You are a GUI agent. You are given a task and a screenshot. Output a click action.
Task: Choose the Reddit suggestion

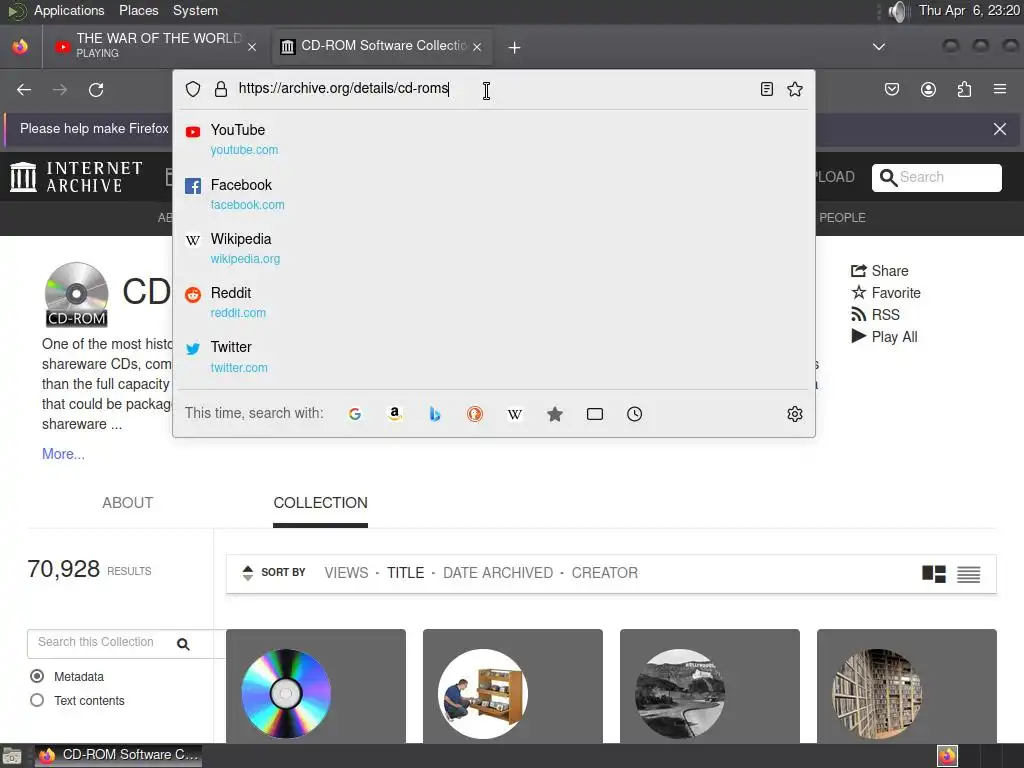(x=494, y=302)
